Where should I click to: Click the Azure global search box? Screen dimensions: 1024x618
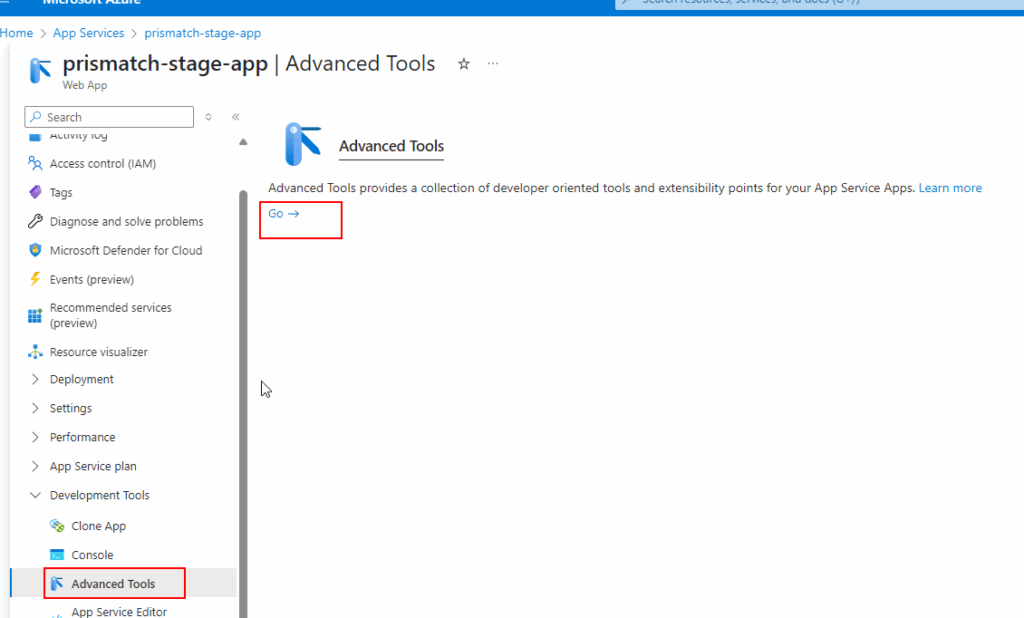819,4
